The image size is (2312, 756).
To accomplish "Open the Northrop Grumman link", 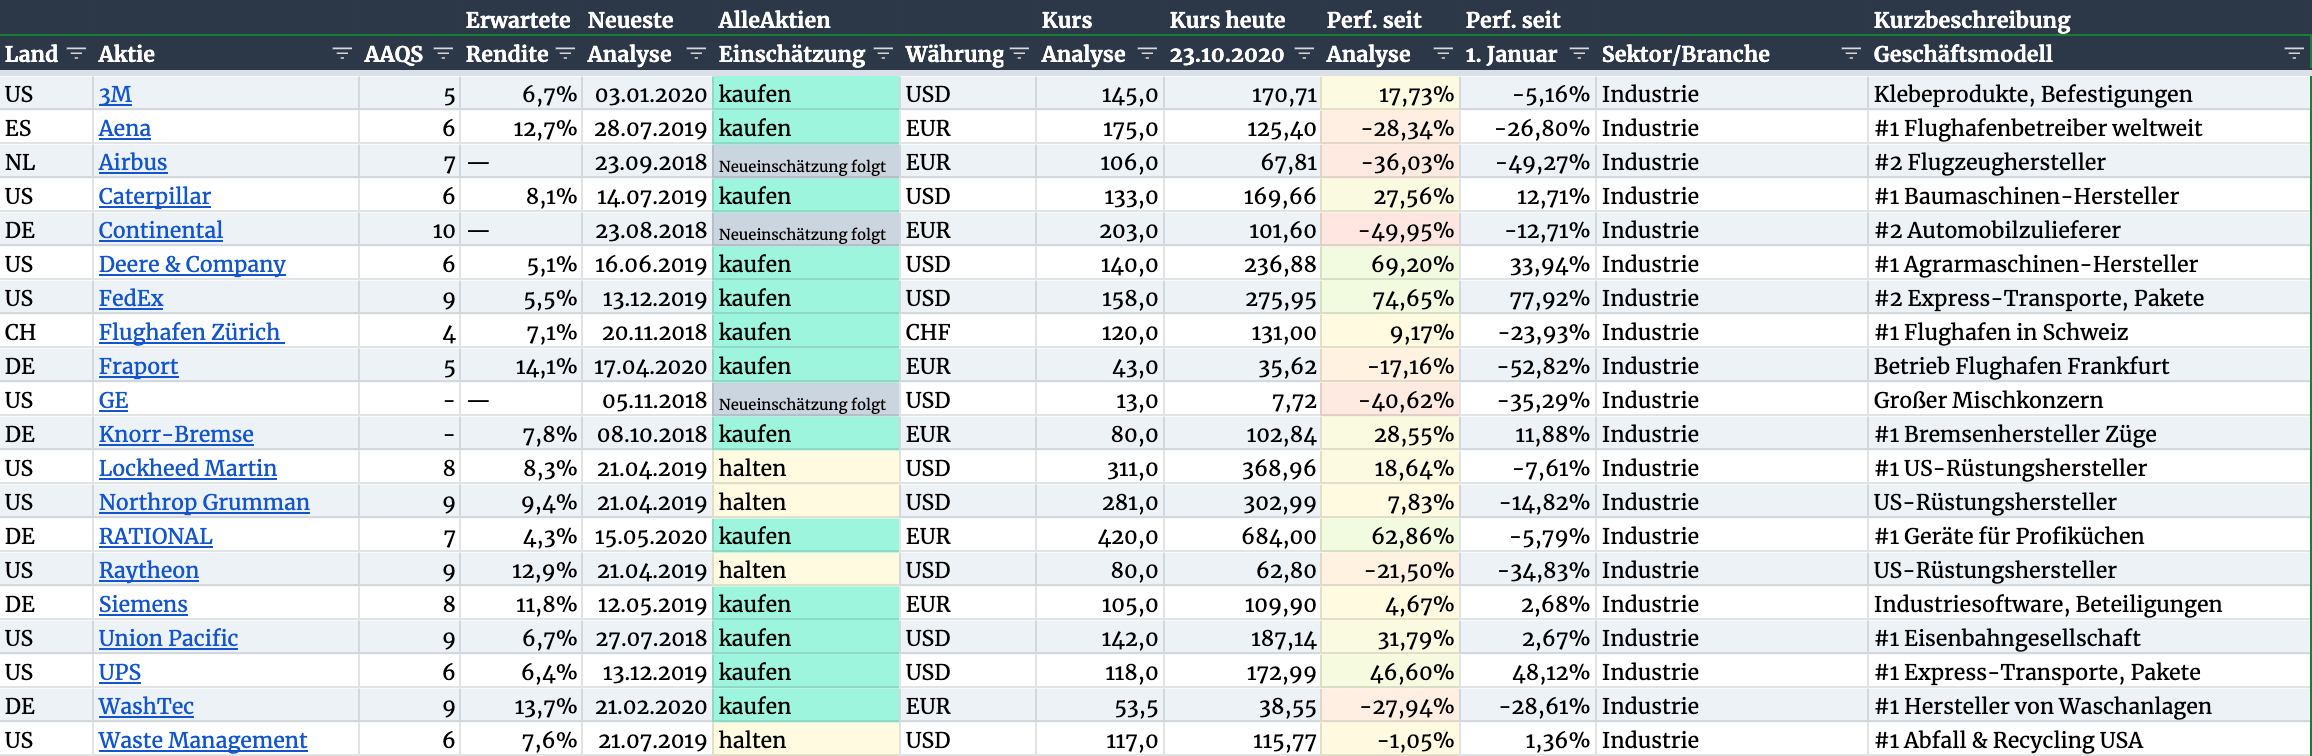I will pyautogui.click(x=204, y=502).
